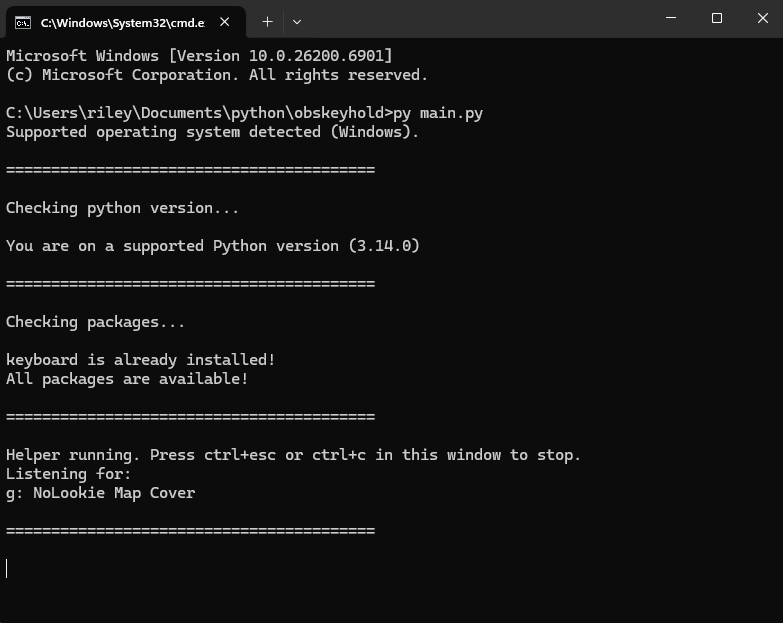Click the supported Python version (3.14.0) line
783x623 pixels.
click(212, 246)
